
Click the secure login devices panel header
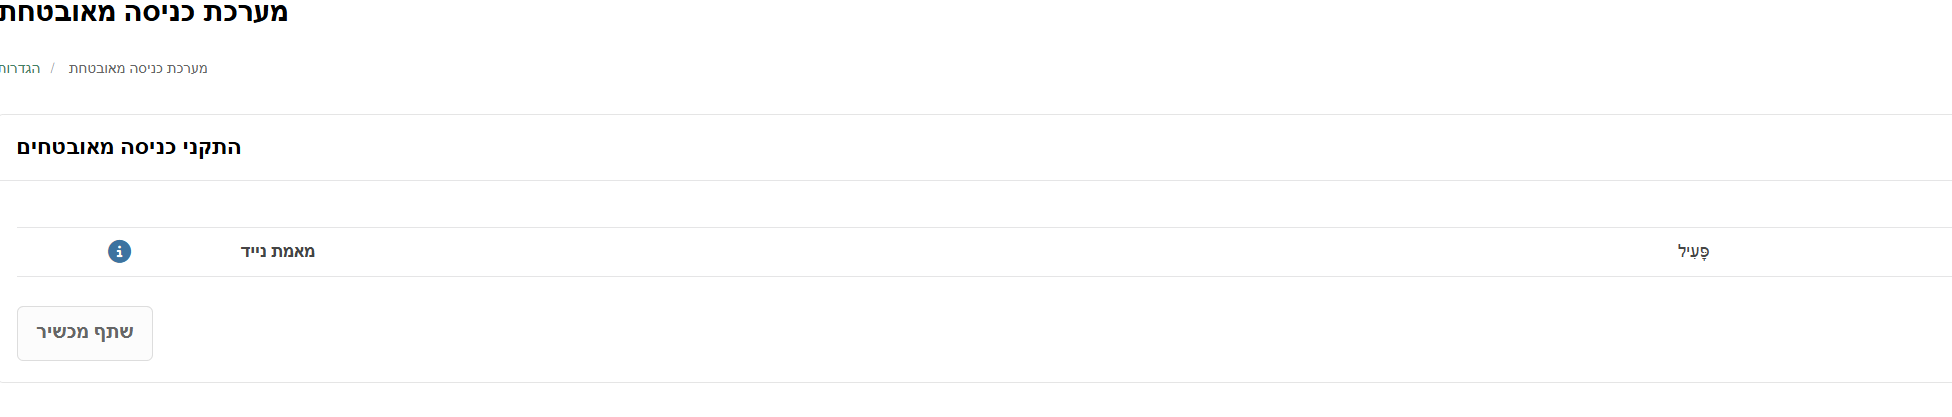pyautogui.click(x=129, y=147)
